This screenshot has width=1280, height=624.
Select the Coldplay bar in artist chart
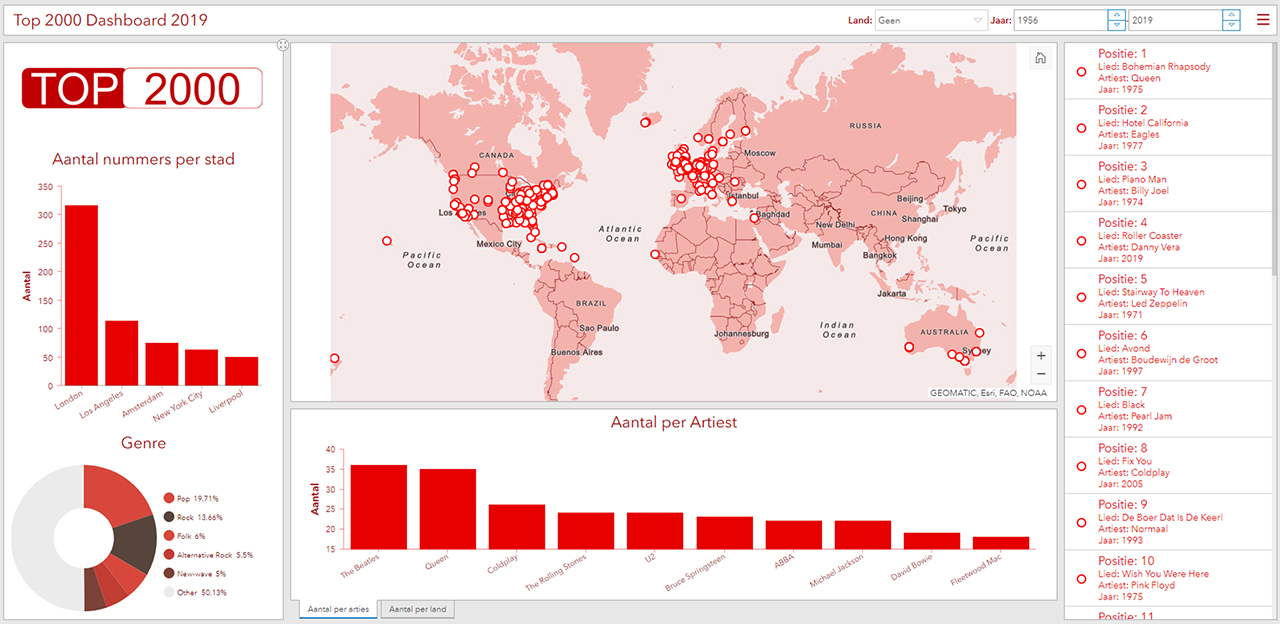tap(517, 527)
